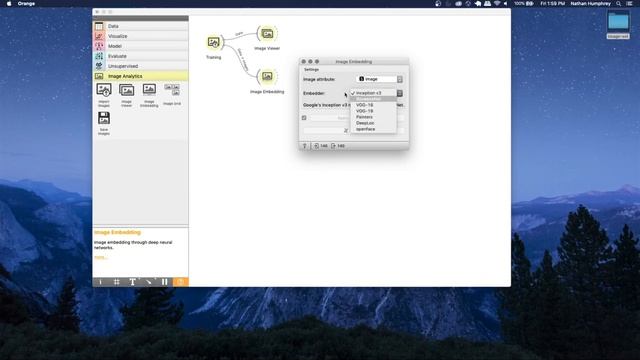Click the grid alignment icon in bottom toolbar

click(116, 282)
